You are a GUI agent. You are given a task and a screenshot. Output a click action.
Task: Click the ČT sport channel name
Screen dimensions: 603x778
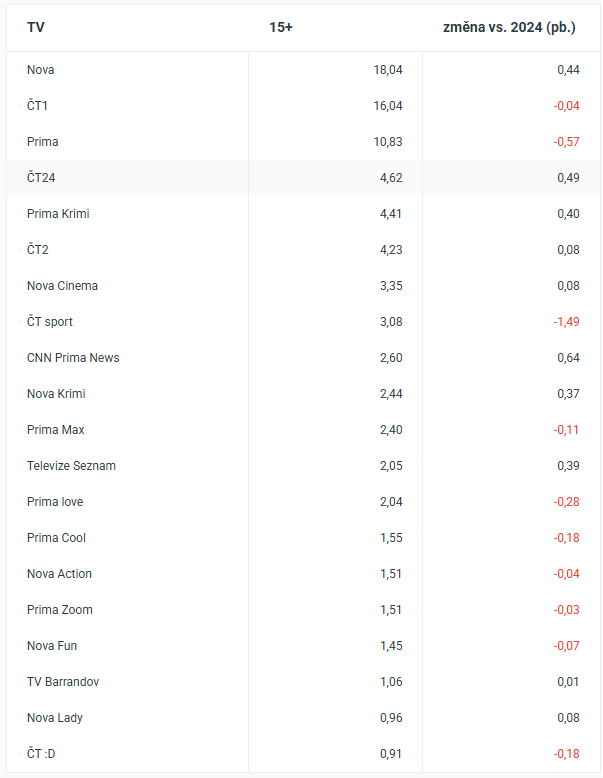(x=50, y=322)
